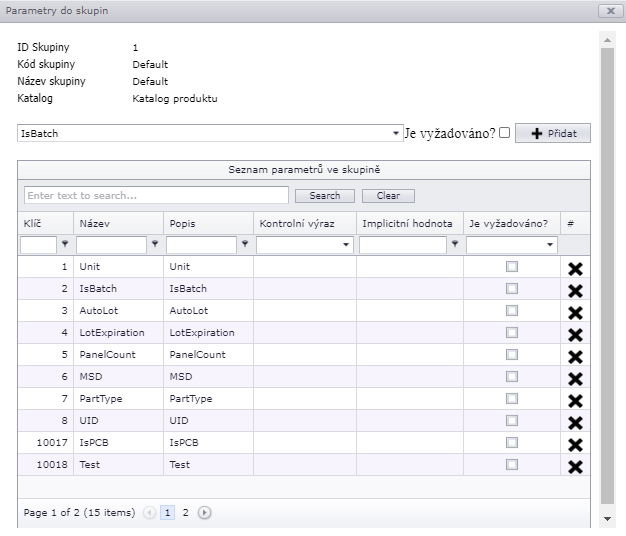This screenshot has height=536, width=626.
Task: Remove the PanelCount parameter with X icon
Action: (x=575, y=356)
